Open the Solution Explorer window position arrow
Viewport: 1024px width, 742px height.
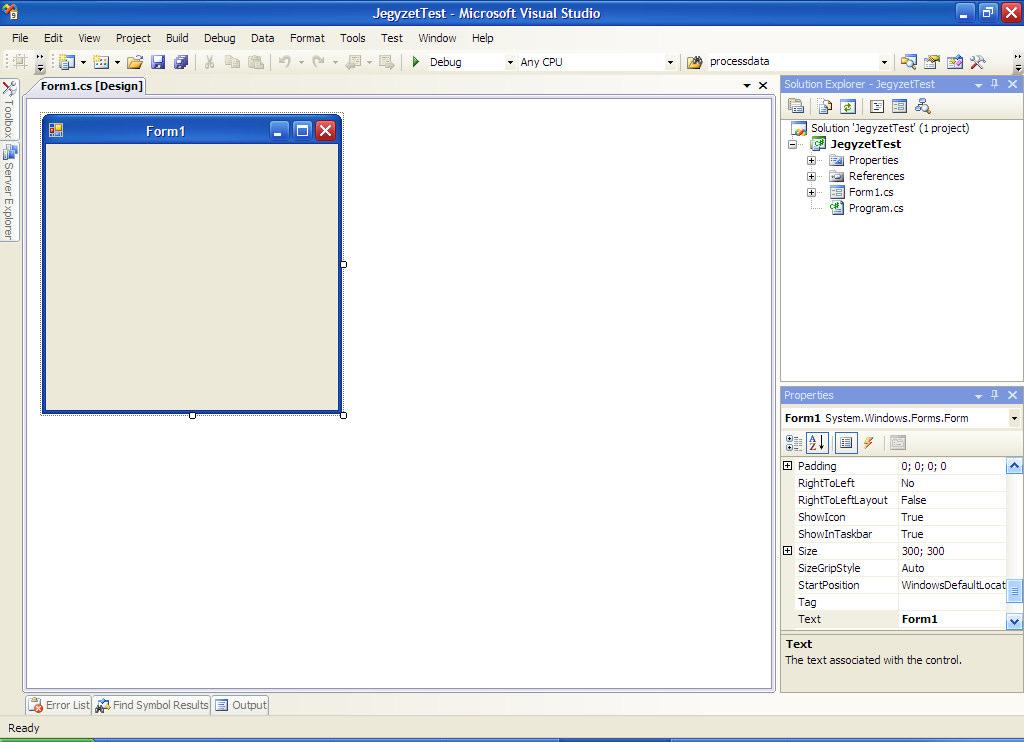coord(978,84)
